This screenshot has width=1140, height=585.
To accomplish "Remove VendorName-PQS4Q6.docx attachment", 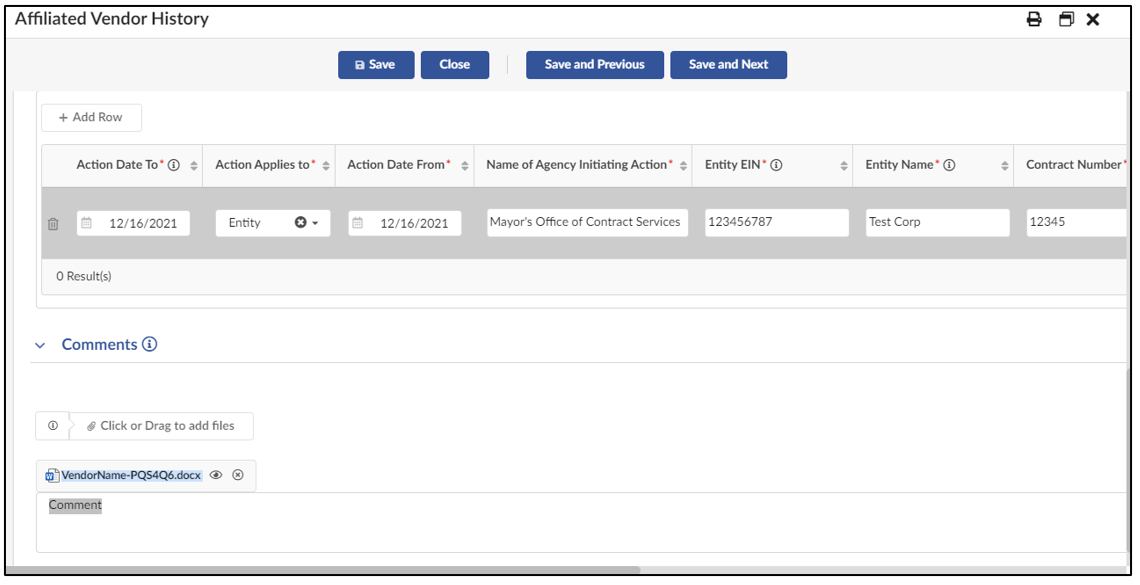I will pos(238,476).
